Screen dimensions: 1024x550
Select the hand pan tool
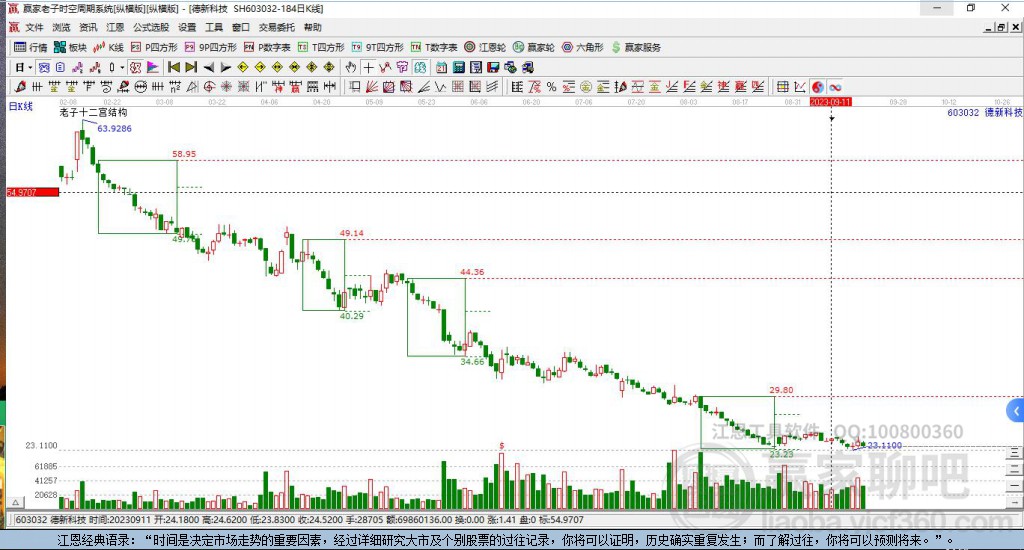pos(351,67)
